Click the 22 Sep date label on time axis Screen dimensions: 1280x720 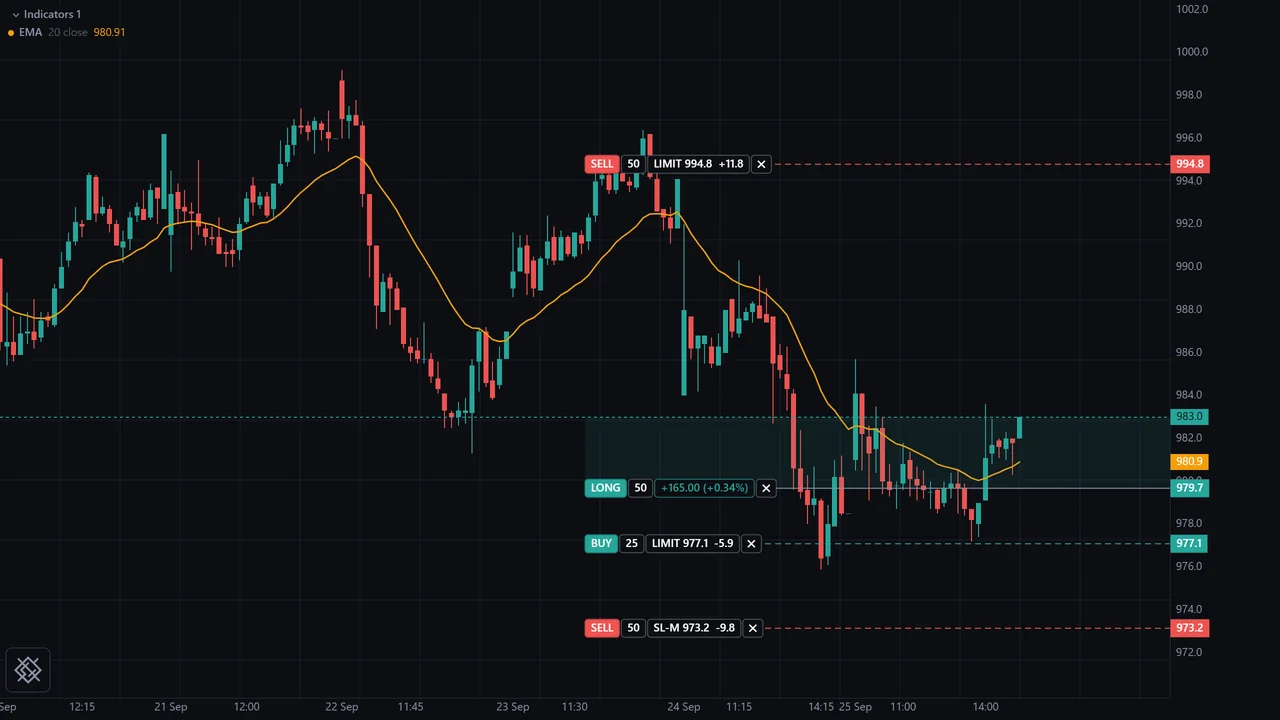coord(342,707)
